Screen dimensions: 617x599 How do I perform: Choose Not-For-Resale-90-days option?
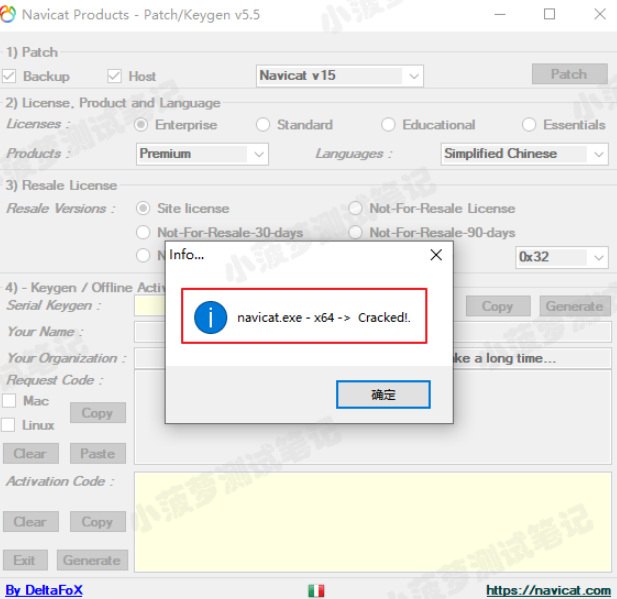pyautogui.click(x=355, y=232)
